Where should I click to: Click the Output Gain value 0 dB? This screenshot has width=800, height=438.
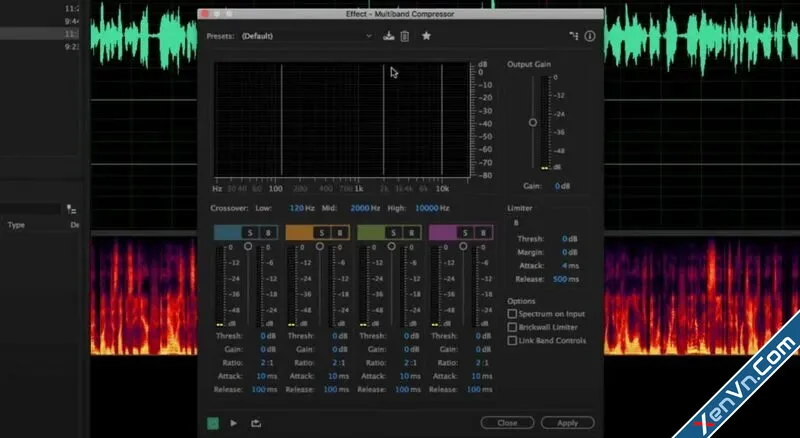[x=562, y=186]
